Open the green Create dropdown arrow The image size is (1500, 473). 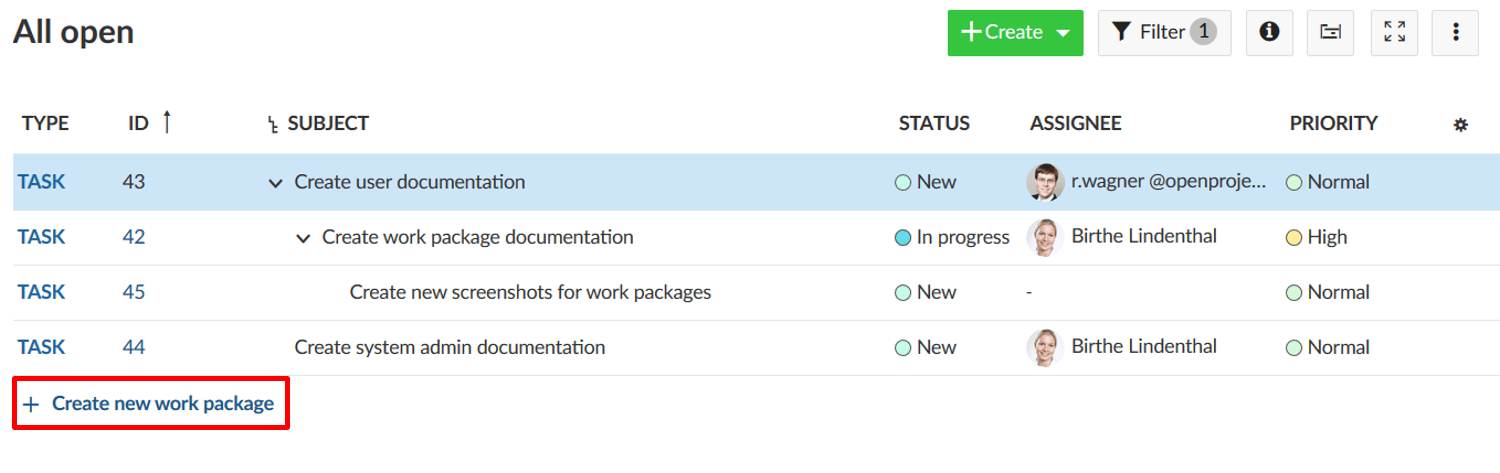[x=1063, y=33]
